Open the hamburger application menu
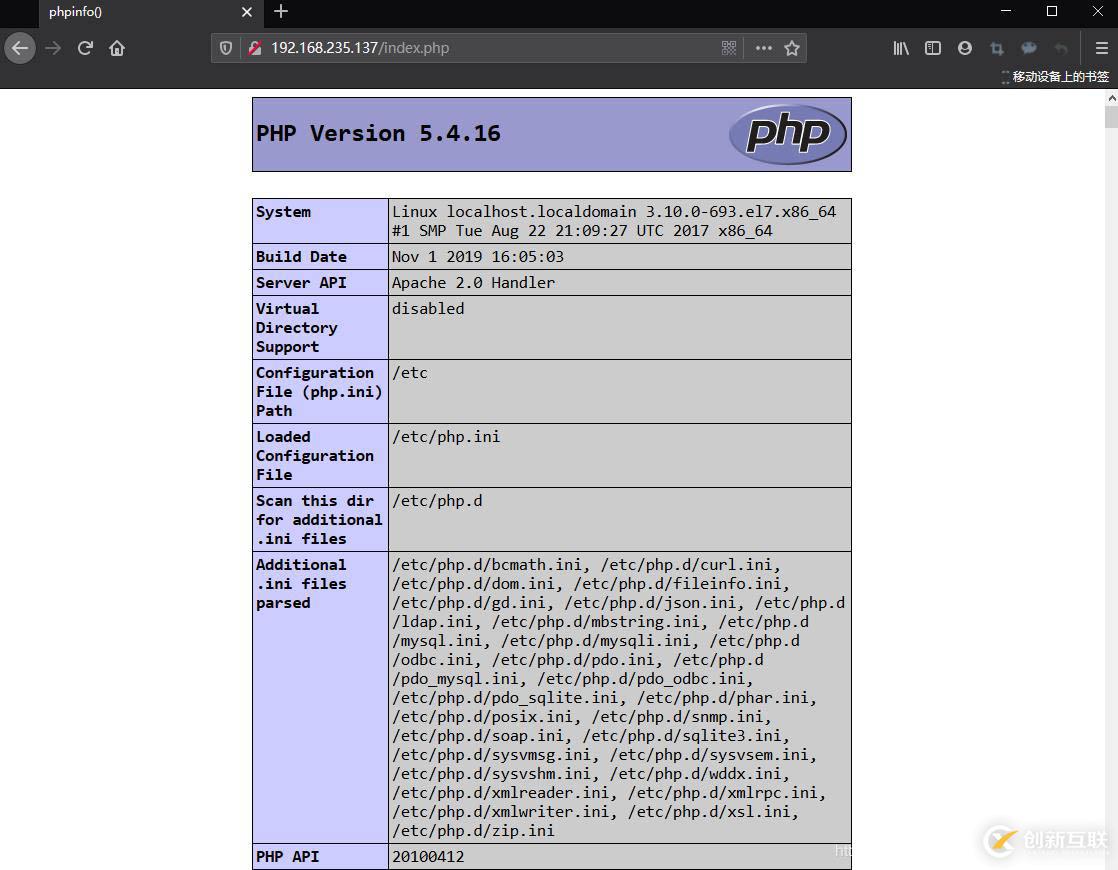 point(1102,48)
